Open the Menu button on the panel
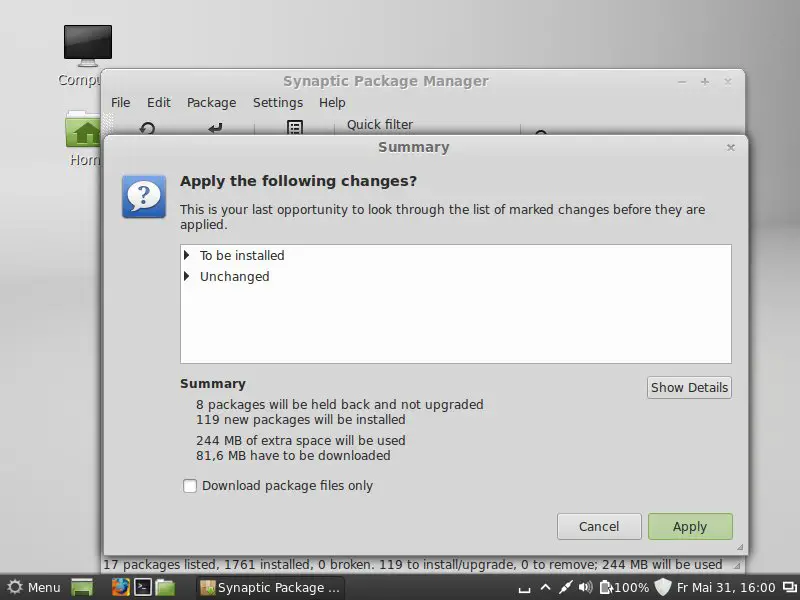800x600 pixels. click(34, 588)
